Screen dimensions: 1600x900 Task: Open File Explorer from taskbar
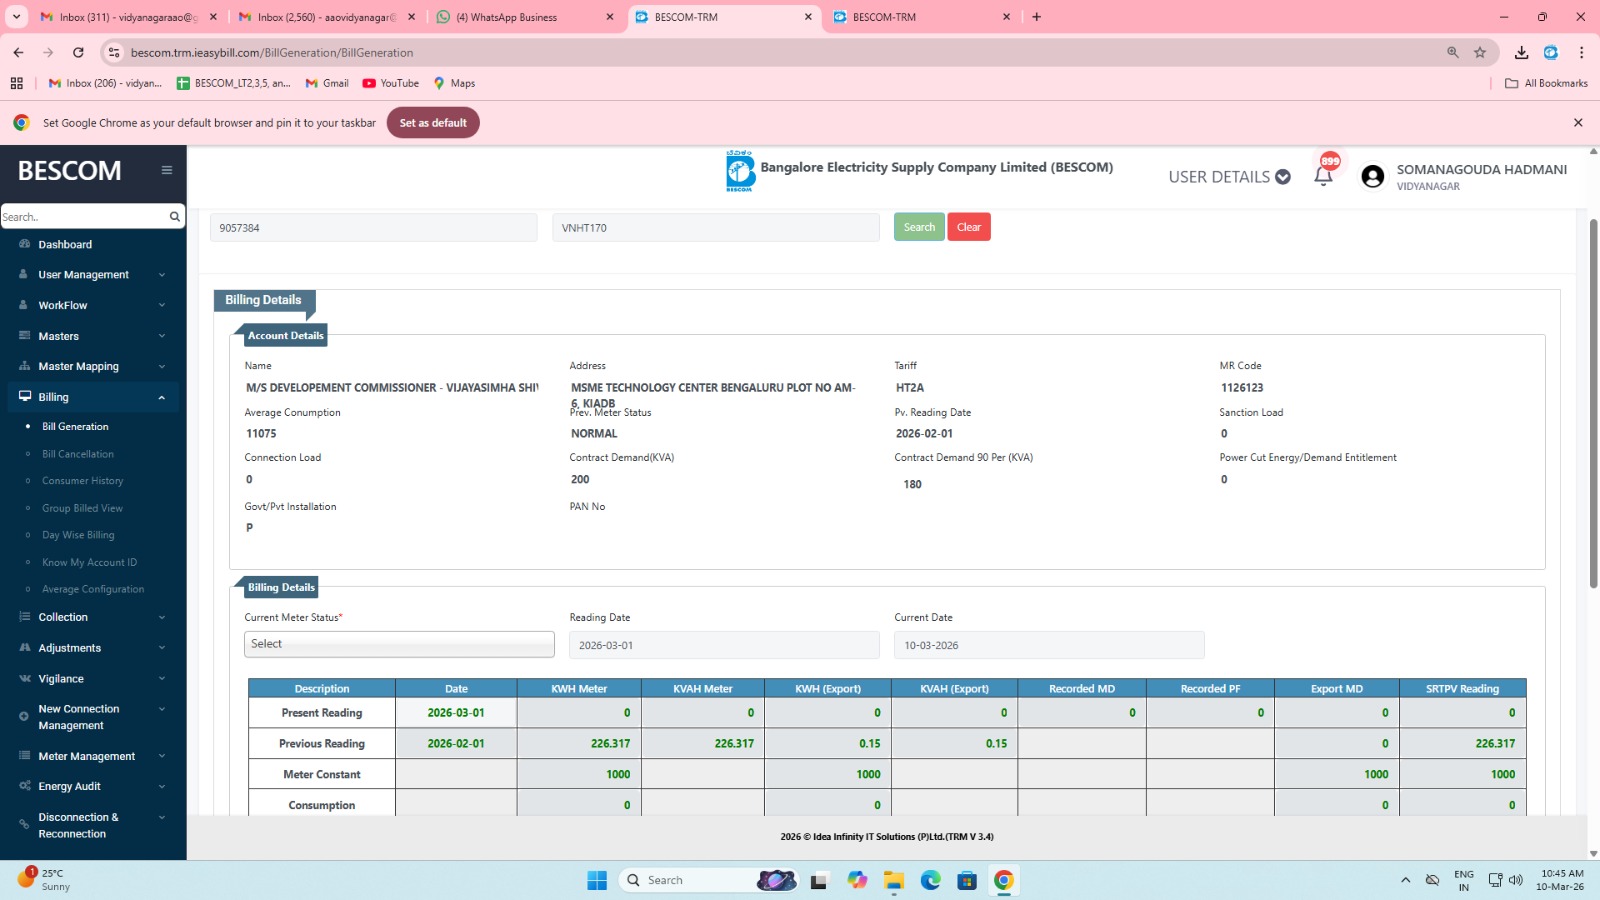click(893, 880)
